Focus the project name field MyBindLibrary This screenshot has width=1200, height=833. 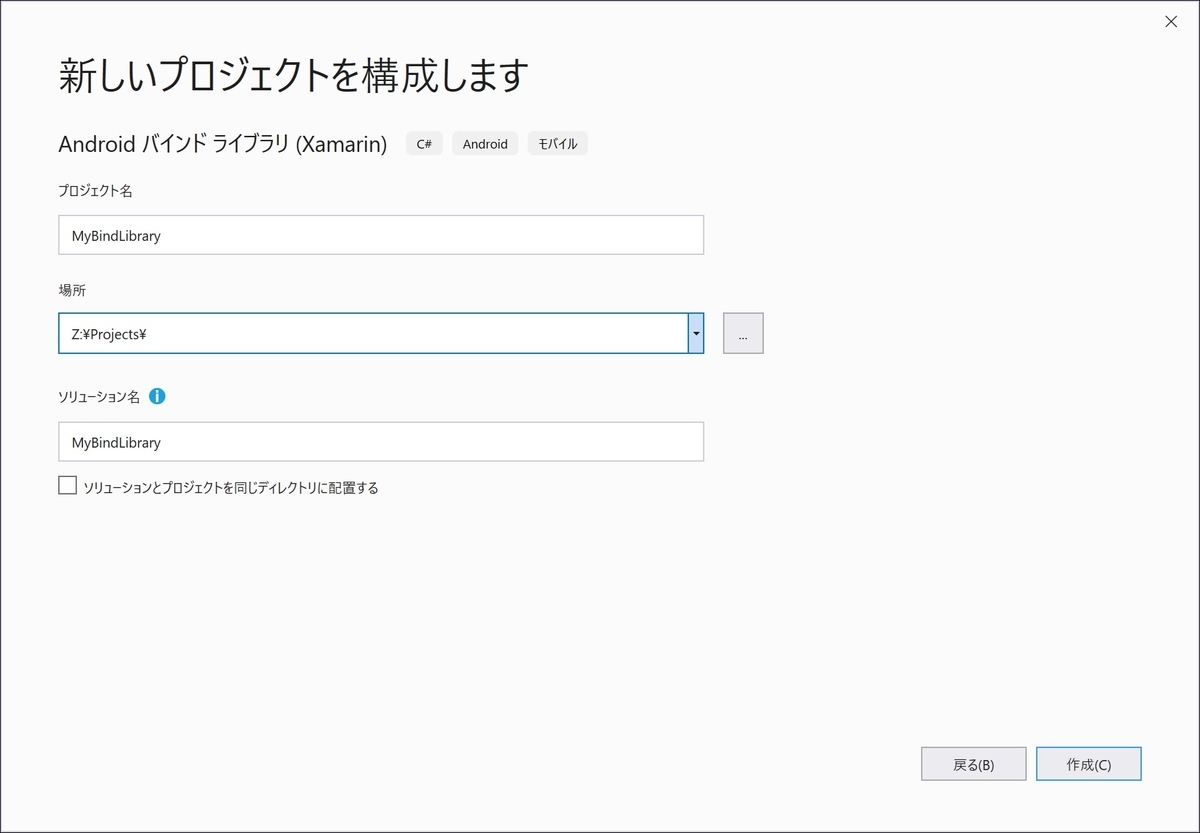[381, 235]
